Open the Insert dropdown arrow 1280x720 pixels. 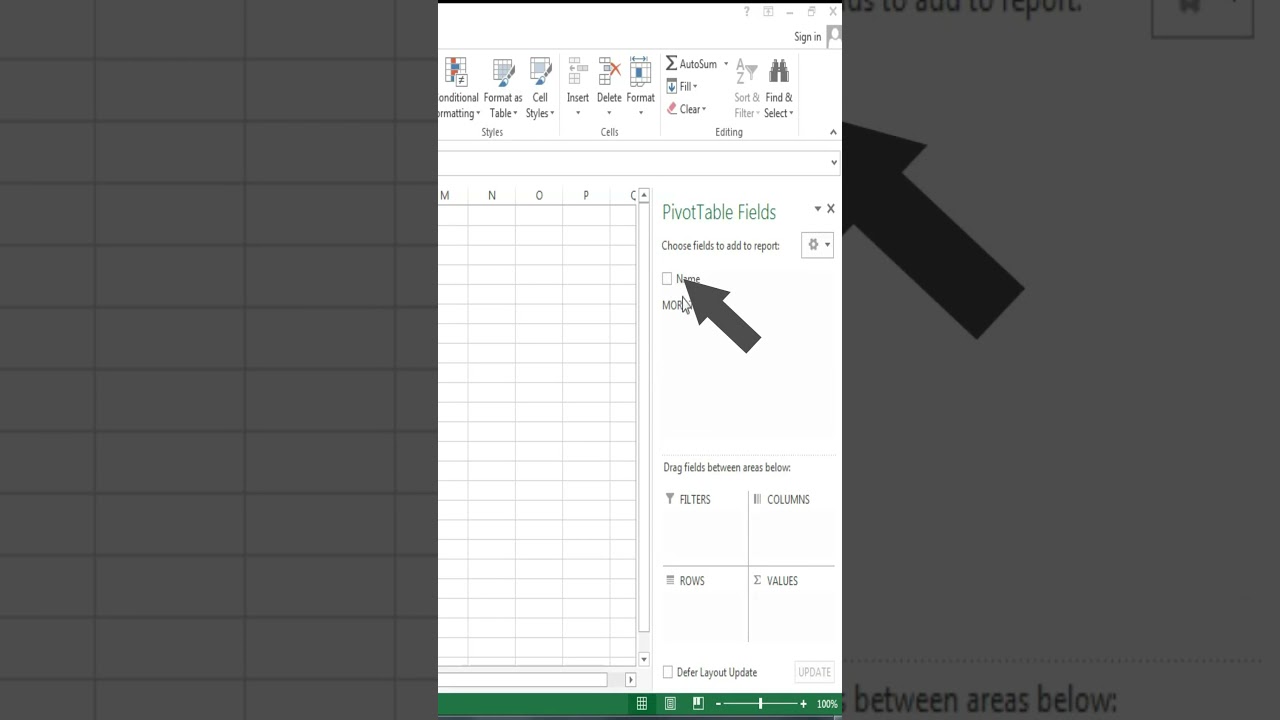click(578, 113)
